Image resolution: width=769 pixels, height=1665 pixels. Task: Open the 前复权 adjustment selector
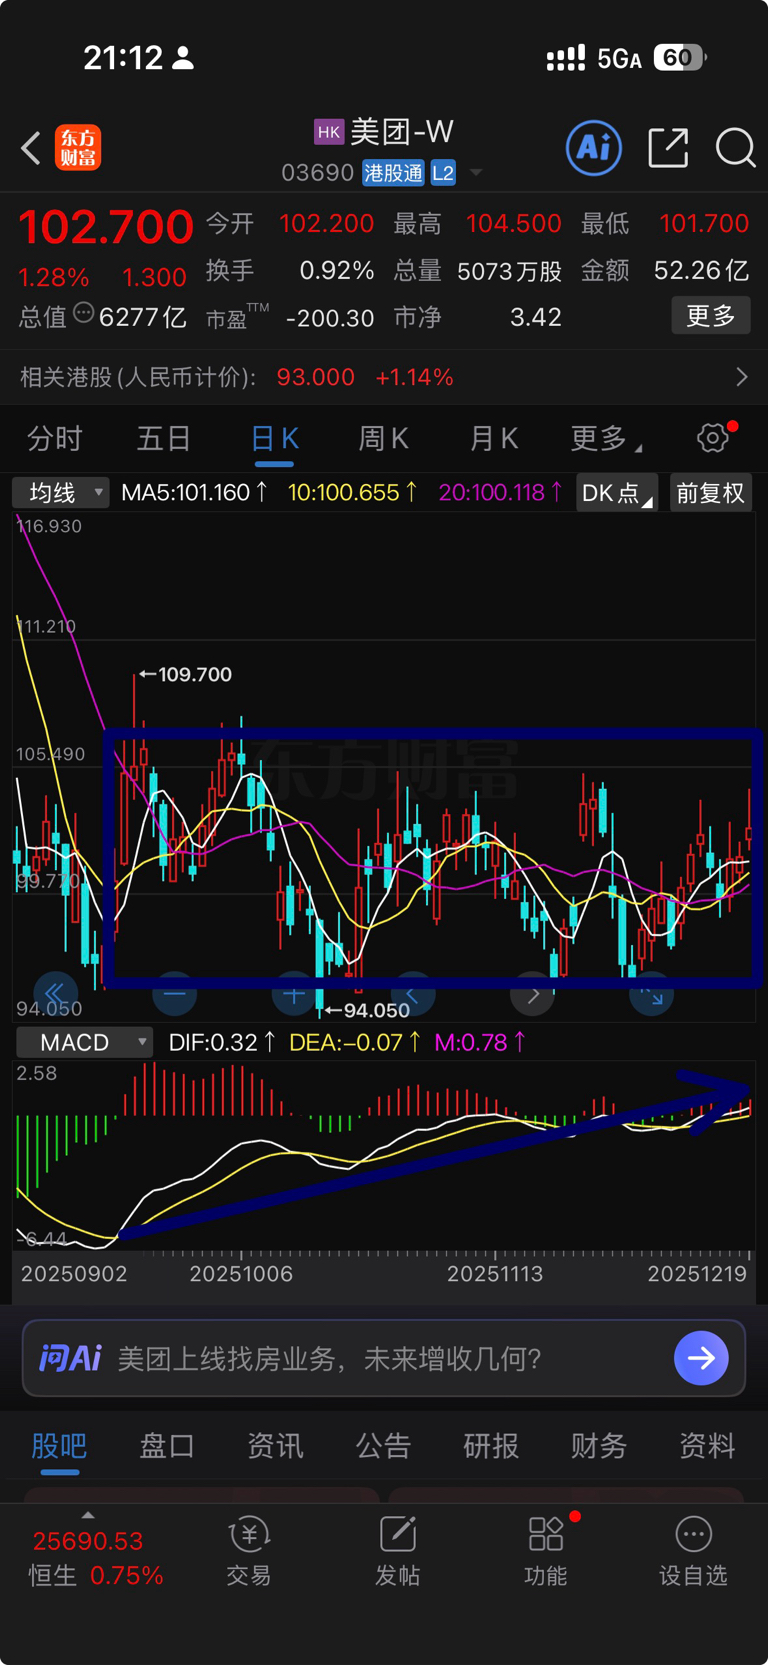711,492
